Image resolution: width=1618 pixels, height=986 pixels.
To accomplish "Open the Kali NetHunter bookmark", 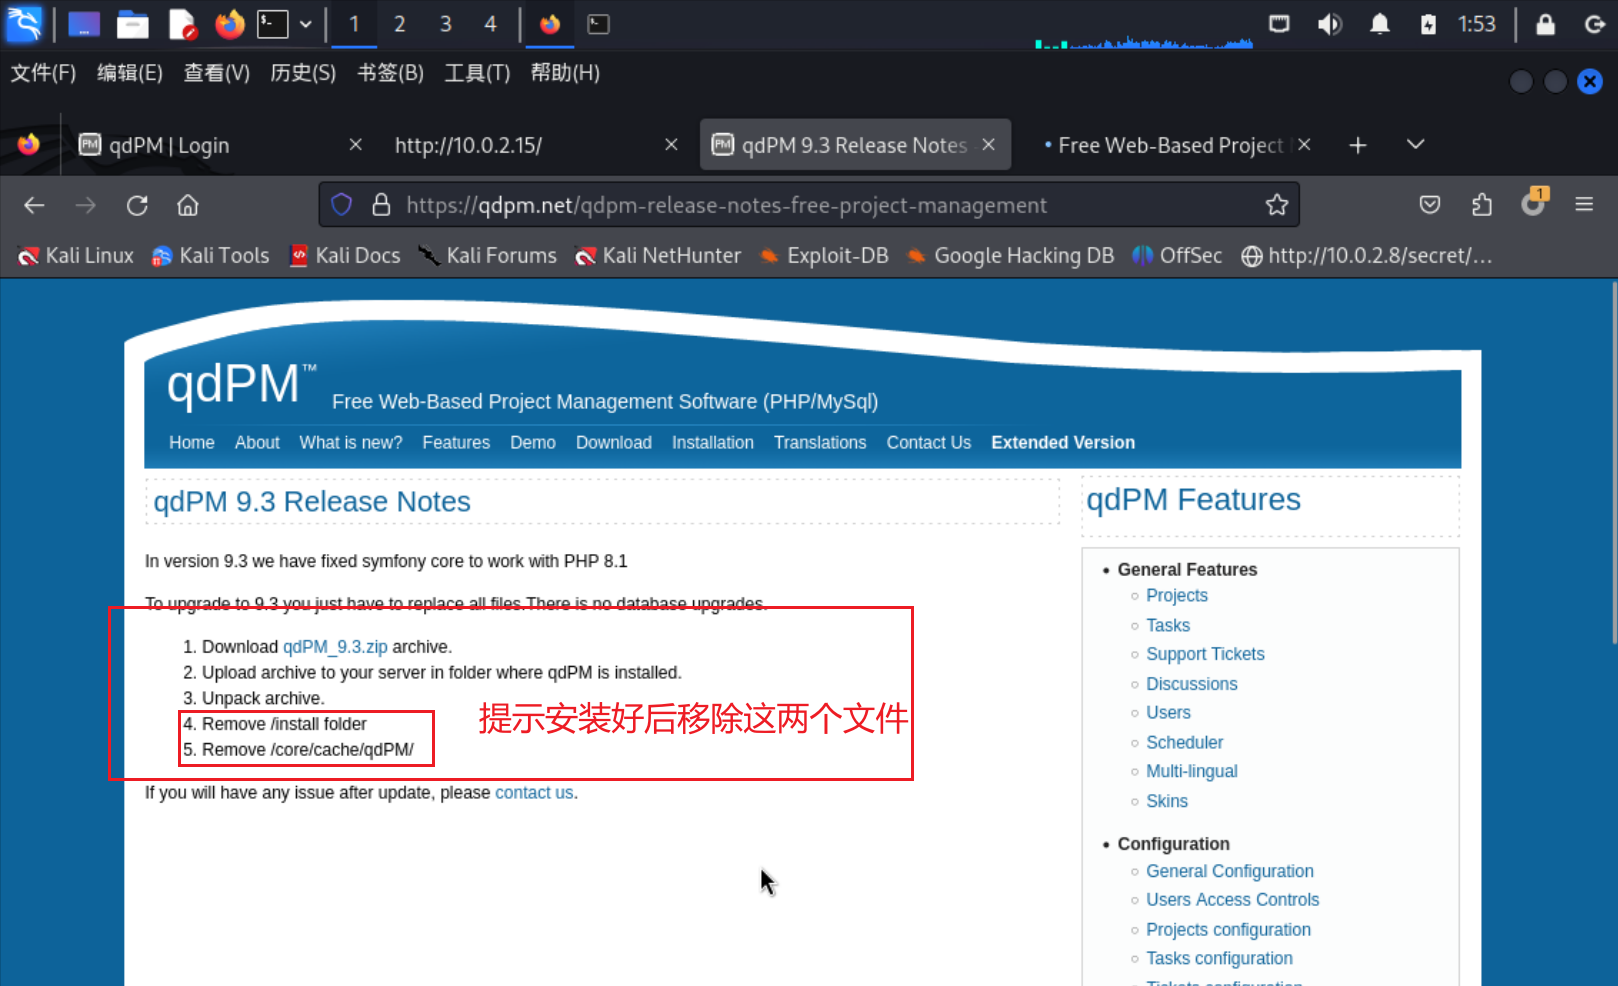I will point(658,256).
